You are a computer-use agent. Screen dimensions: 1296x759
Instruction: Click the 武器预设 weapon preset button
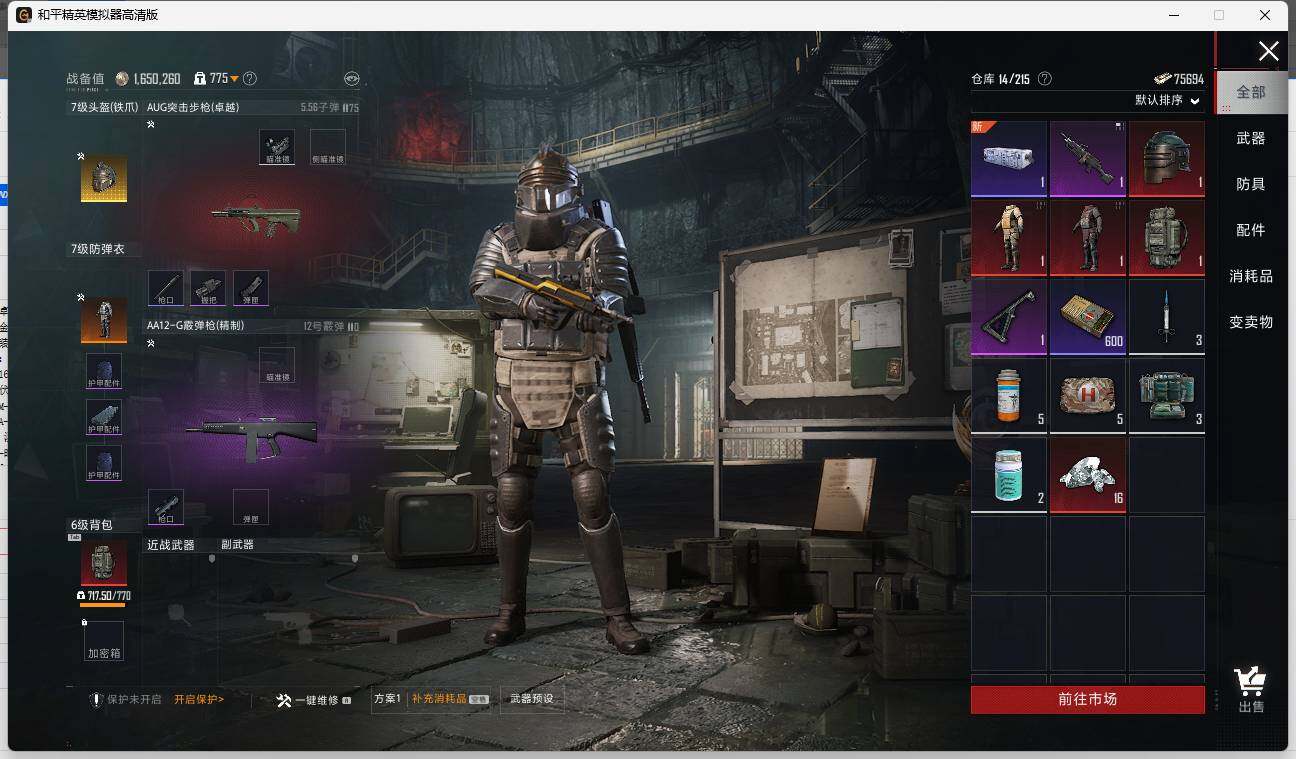click(x=531, y=699)
